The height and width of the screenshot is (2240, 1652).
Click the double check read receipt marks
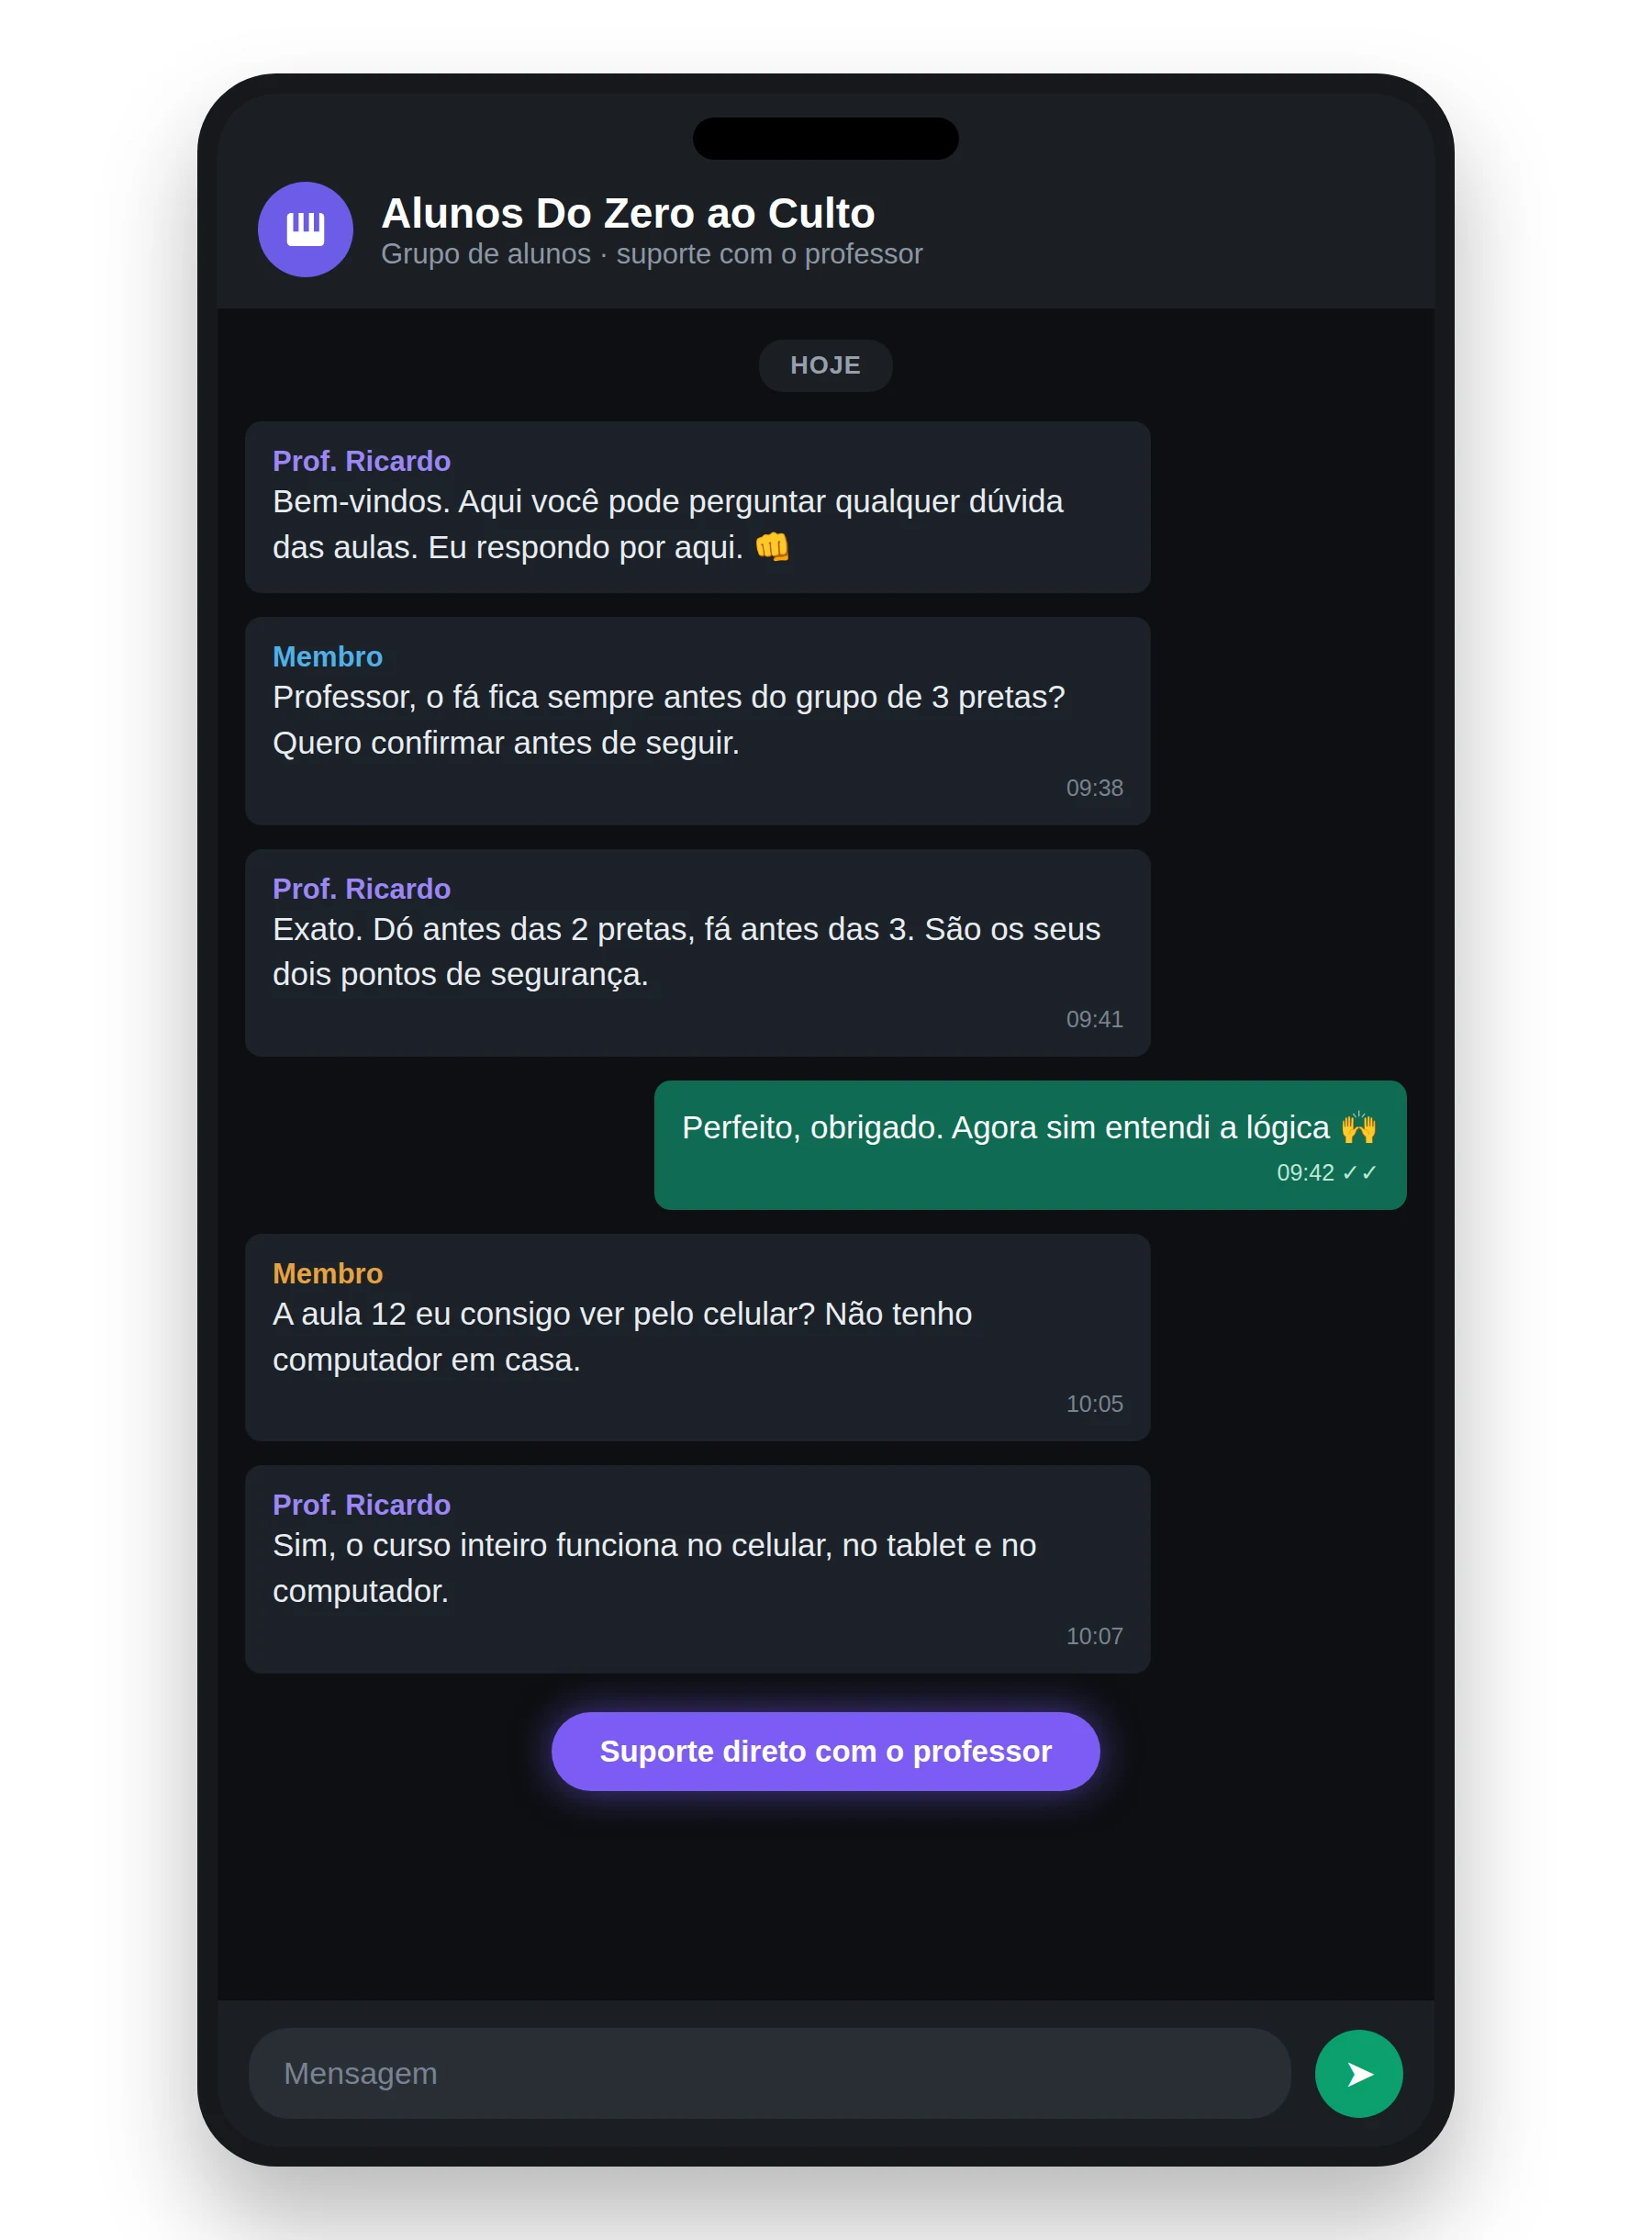(1359, 1172)
